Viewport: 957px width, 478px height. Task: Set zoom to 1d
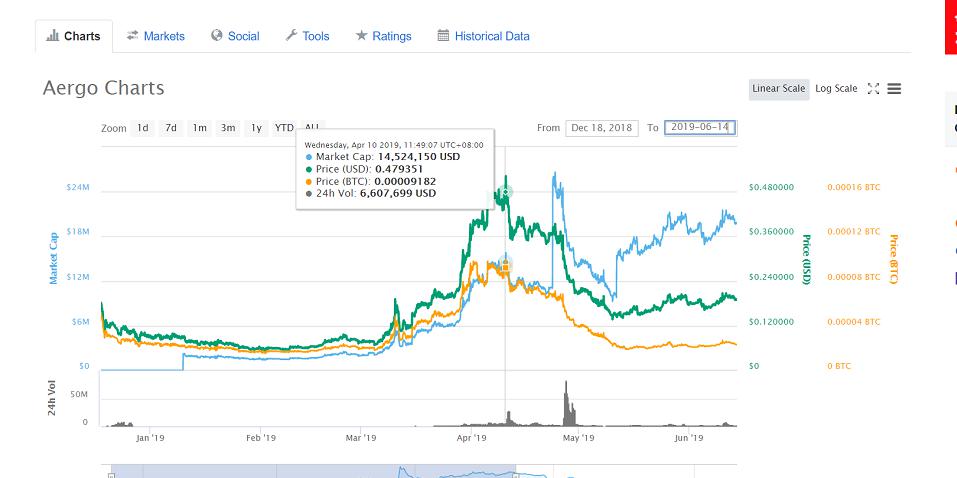click(x=142, y=128)
